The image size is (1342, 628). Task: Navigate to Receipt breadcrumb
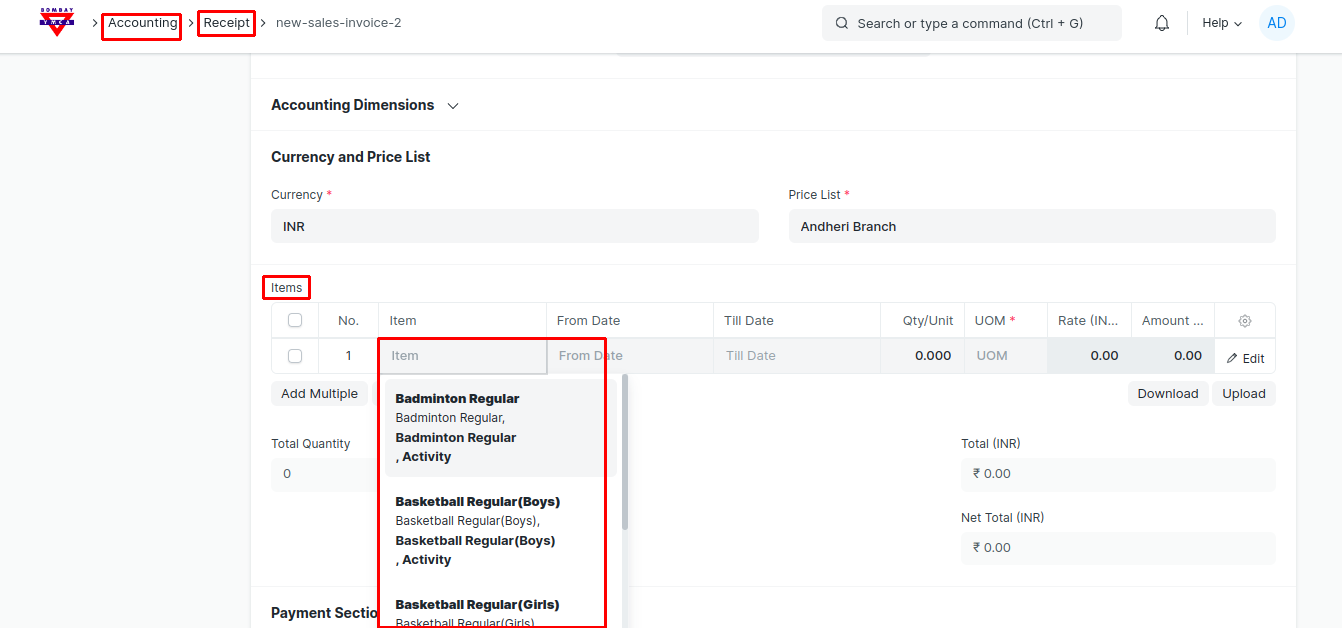click(x=226, y=23)
